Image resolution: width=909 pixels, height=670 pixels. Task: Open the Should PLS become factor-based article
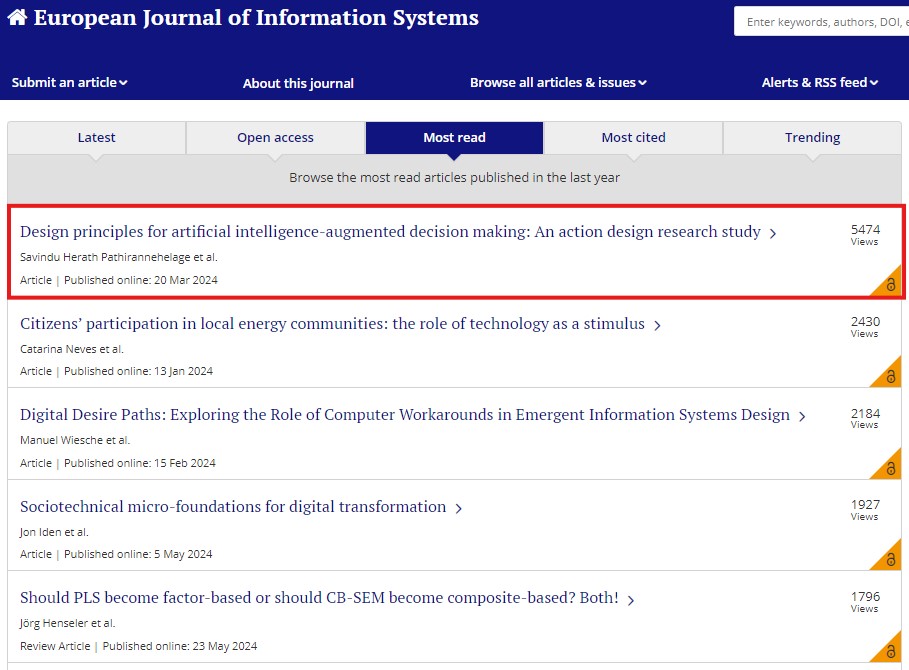click(319, 598)
